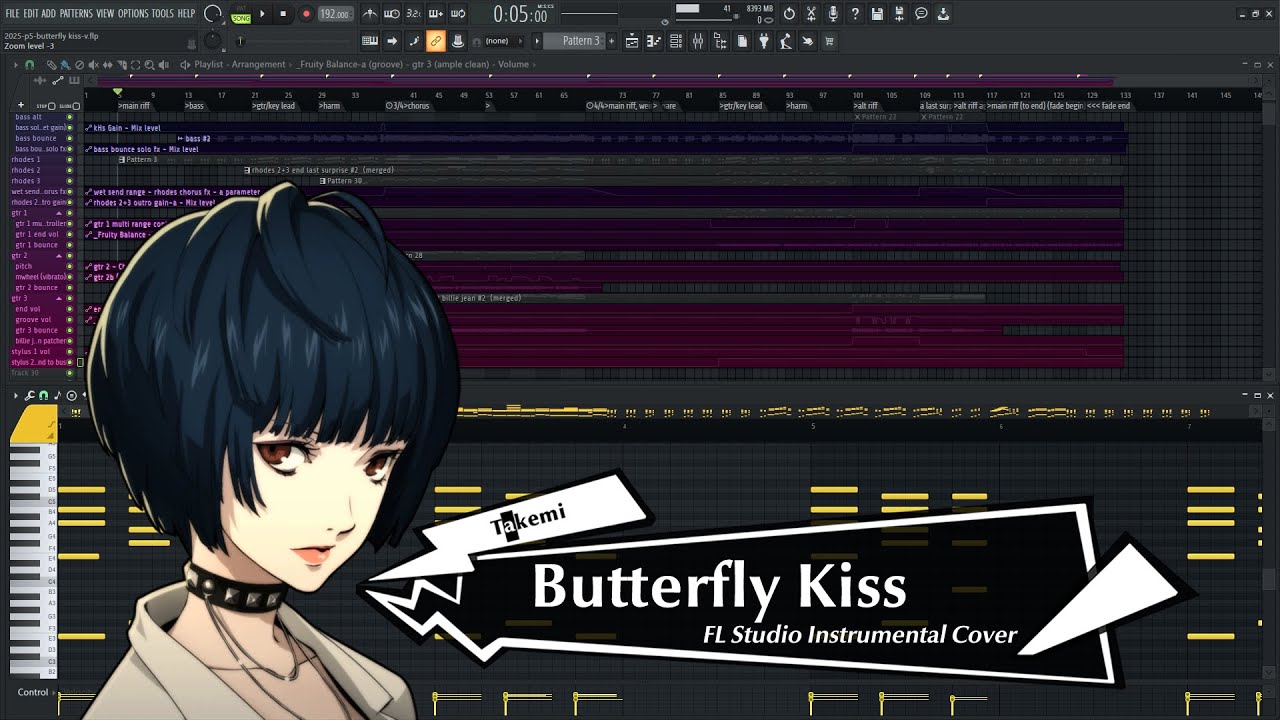Mute the gtr 1 end vol track

tap(69, 234)
